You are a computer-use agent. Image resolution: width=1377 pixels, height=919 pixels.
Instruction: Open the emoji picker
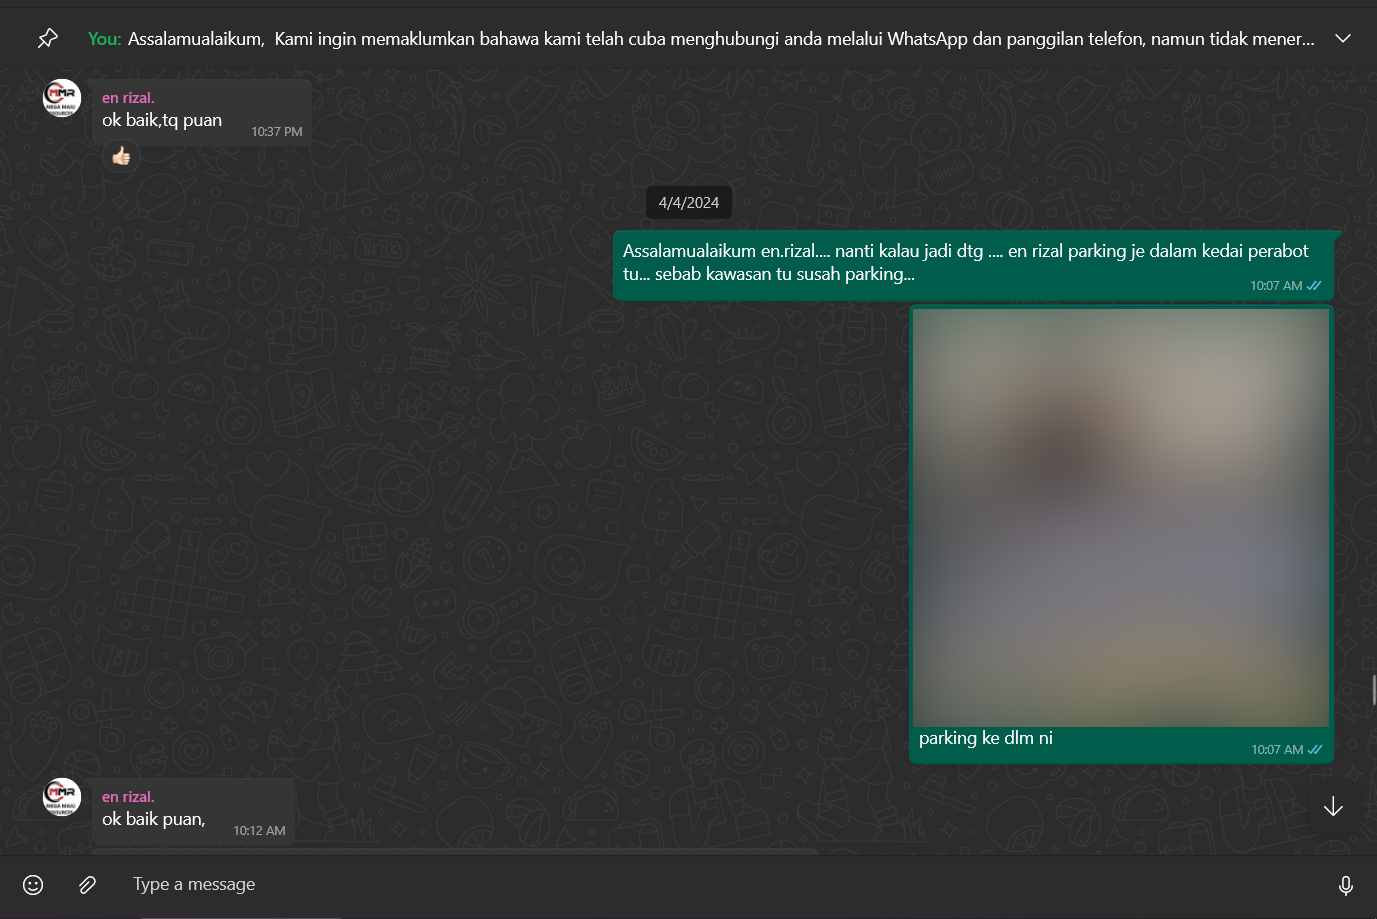click(x=33, y=885)
